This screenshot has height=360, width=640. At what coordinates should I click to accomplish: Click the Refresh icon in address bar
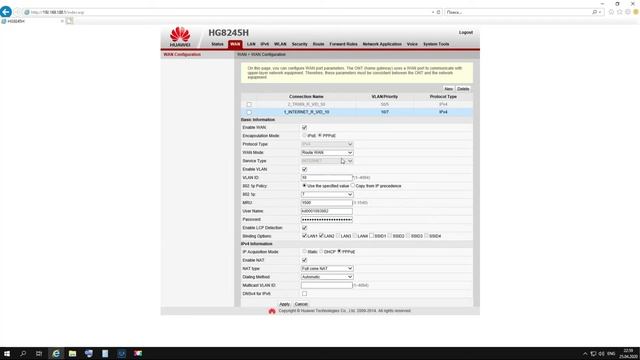[x=439, y=12]
